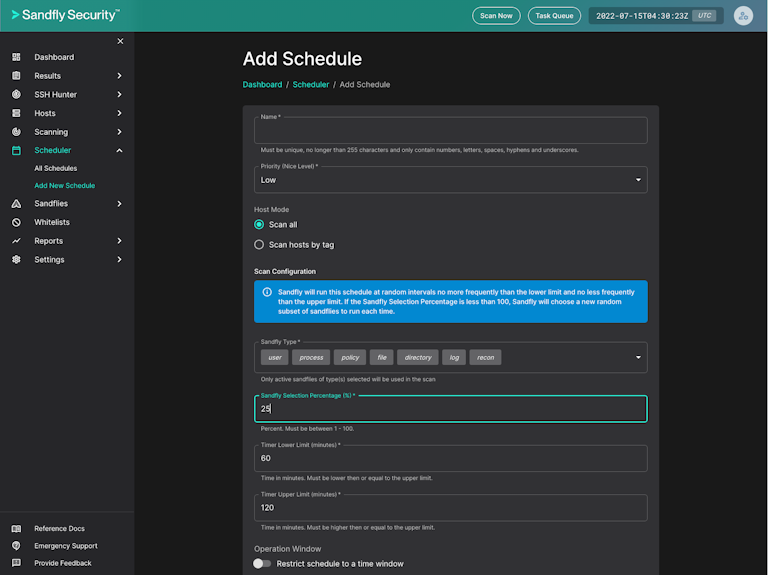Click the Scan Configuration heading

click(285, 271)
